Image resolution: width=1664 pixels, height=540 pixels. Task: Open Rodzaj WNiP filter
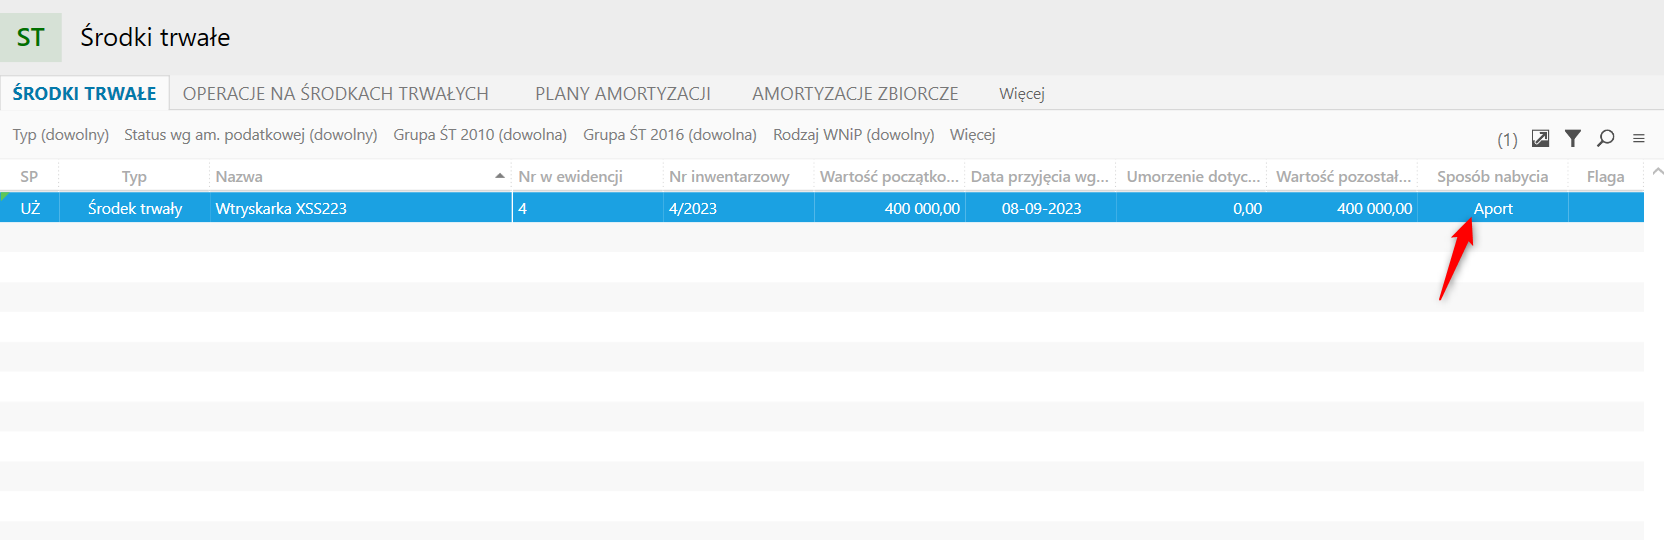pos(854,134)
